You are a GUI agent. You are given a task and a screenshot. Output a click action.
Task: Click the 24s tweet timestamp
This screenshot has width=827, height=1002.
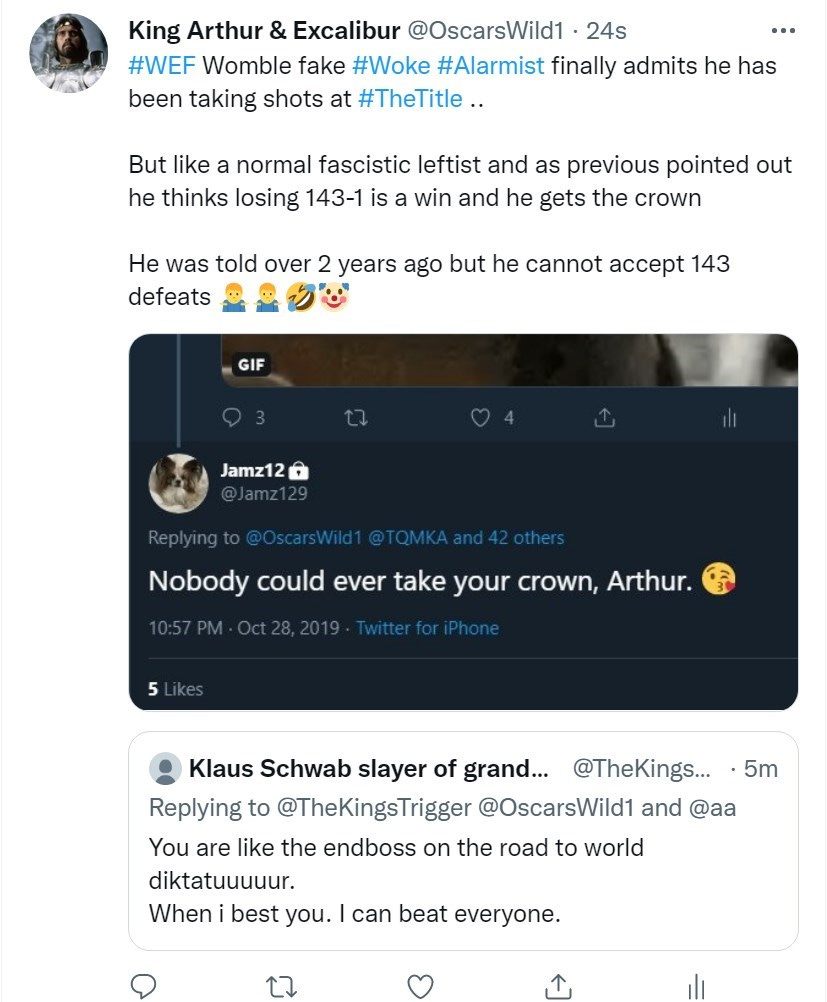click(x=606, y=31)
